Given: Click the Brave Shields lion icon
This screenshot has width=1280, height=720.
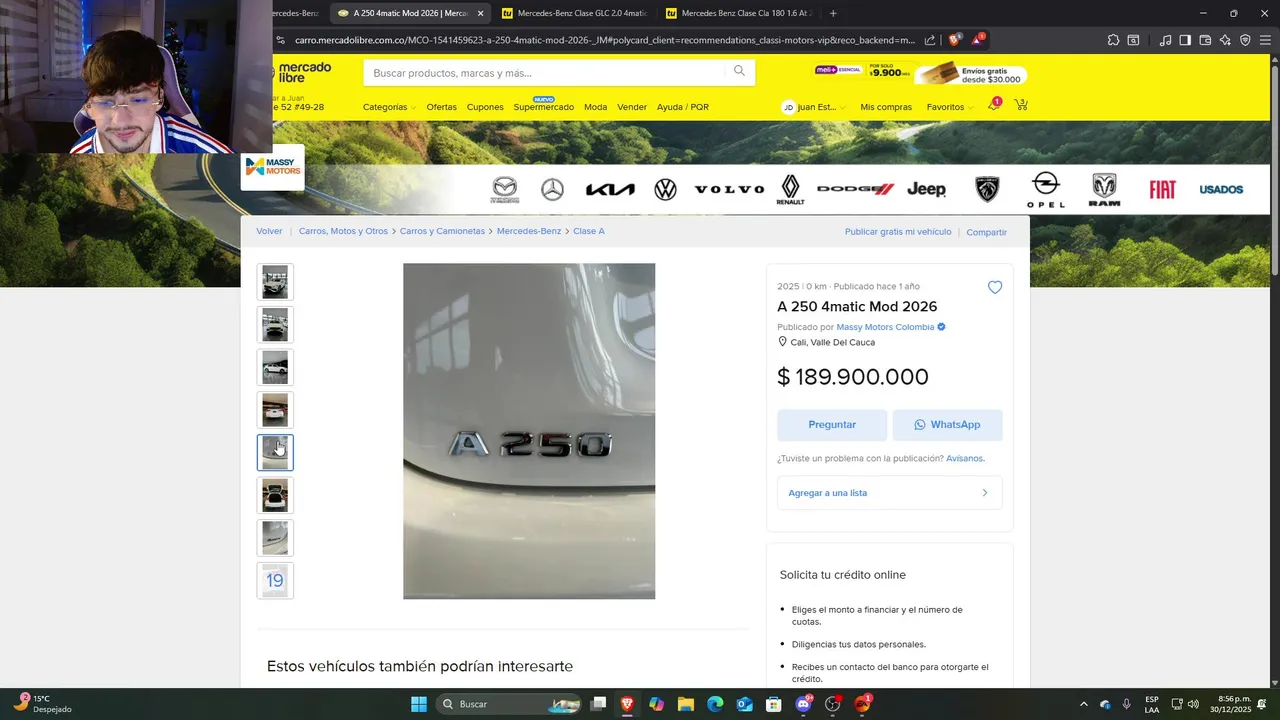Looking at the screenshot, I should coord(954,40).
